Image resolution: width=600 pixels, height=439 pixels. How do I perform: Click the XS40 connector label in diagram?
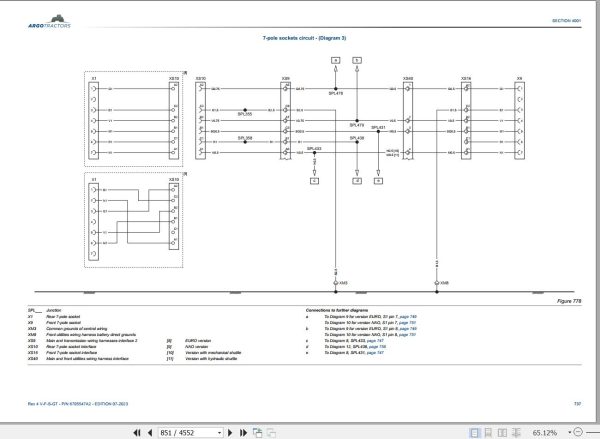click(x=408, y=78)
